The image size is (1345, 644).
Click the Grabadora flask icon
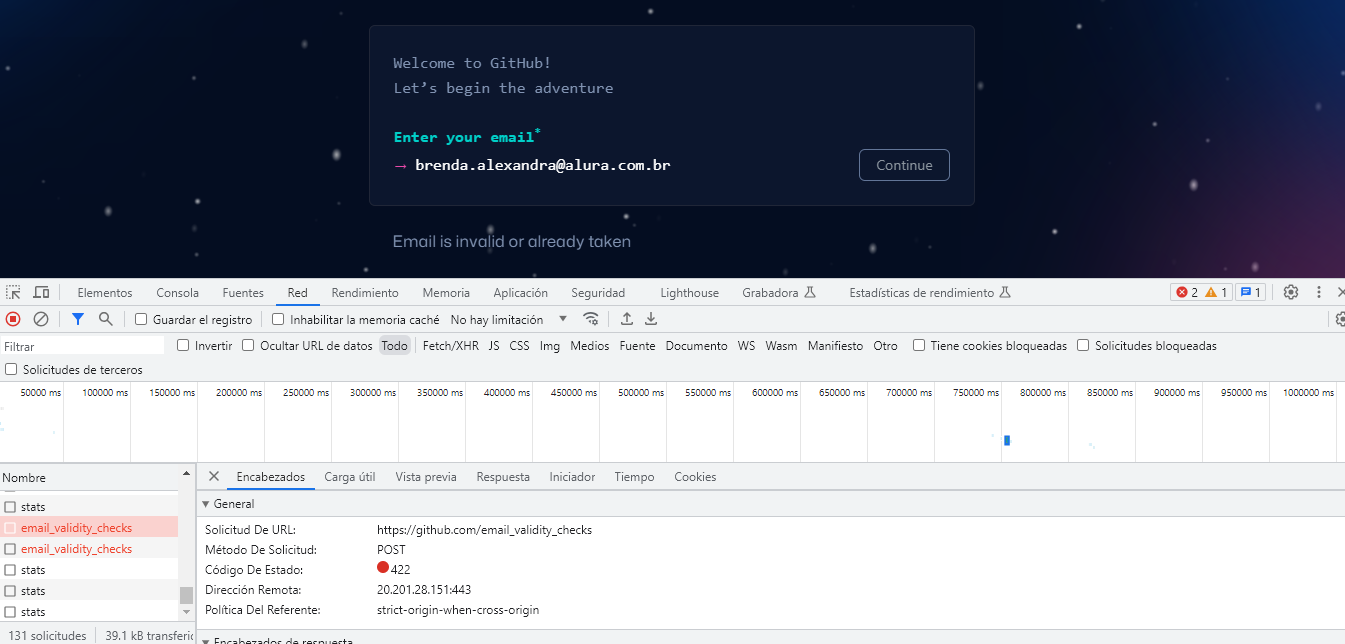click(810, 293)
